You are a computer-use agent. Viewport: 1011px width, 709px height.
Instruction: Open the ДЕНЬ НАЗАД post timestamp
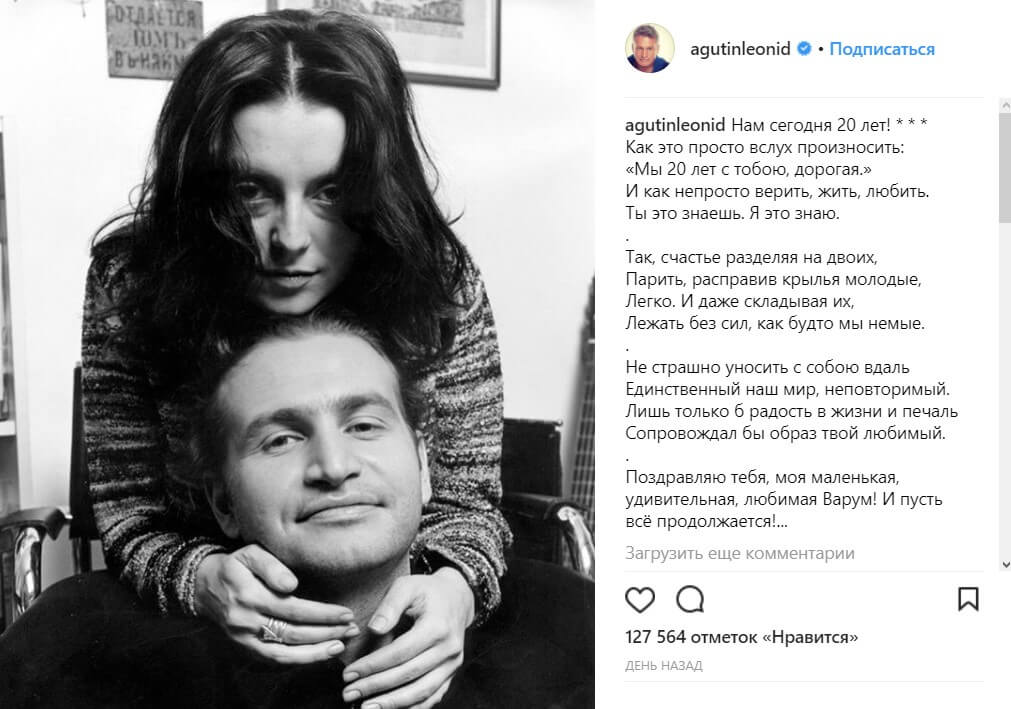pyautogui.click(x=663, y=666)
